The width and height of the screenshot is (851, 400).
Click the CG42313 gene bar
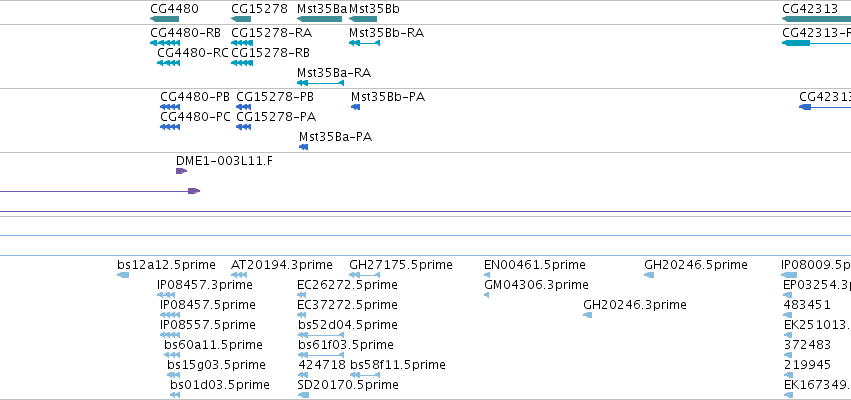pos(816,19)
